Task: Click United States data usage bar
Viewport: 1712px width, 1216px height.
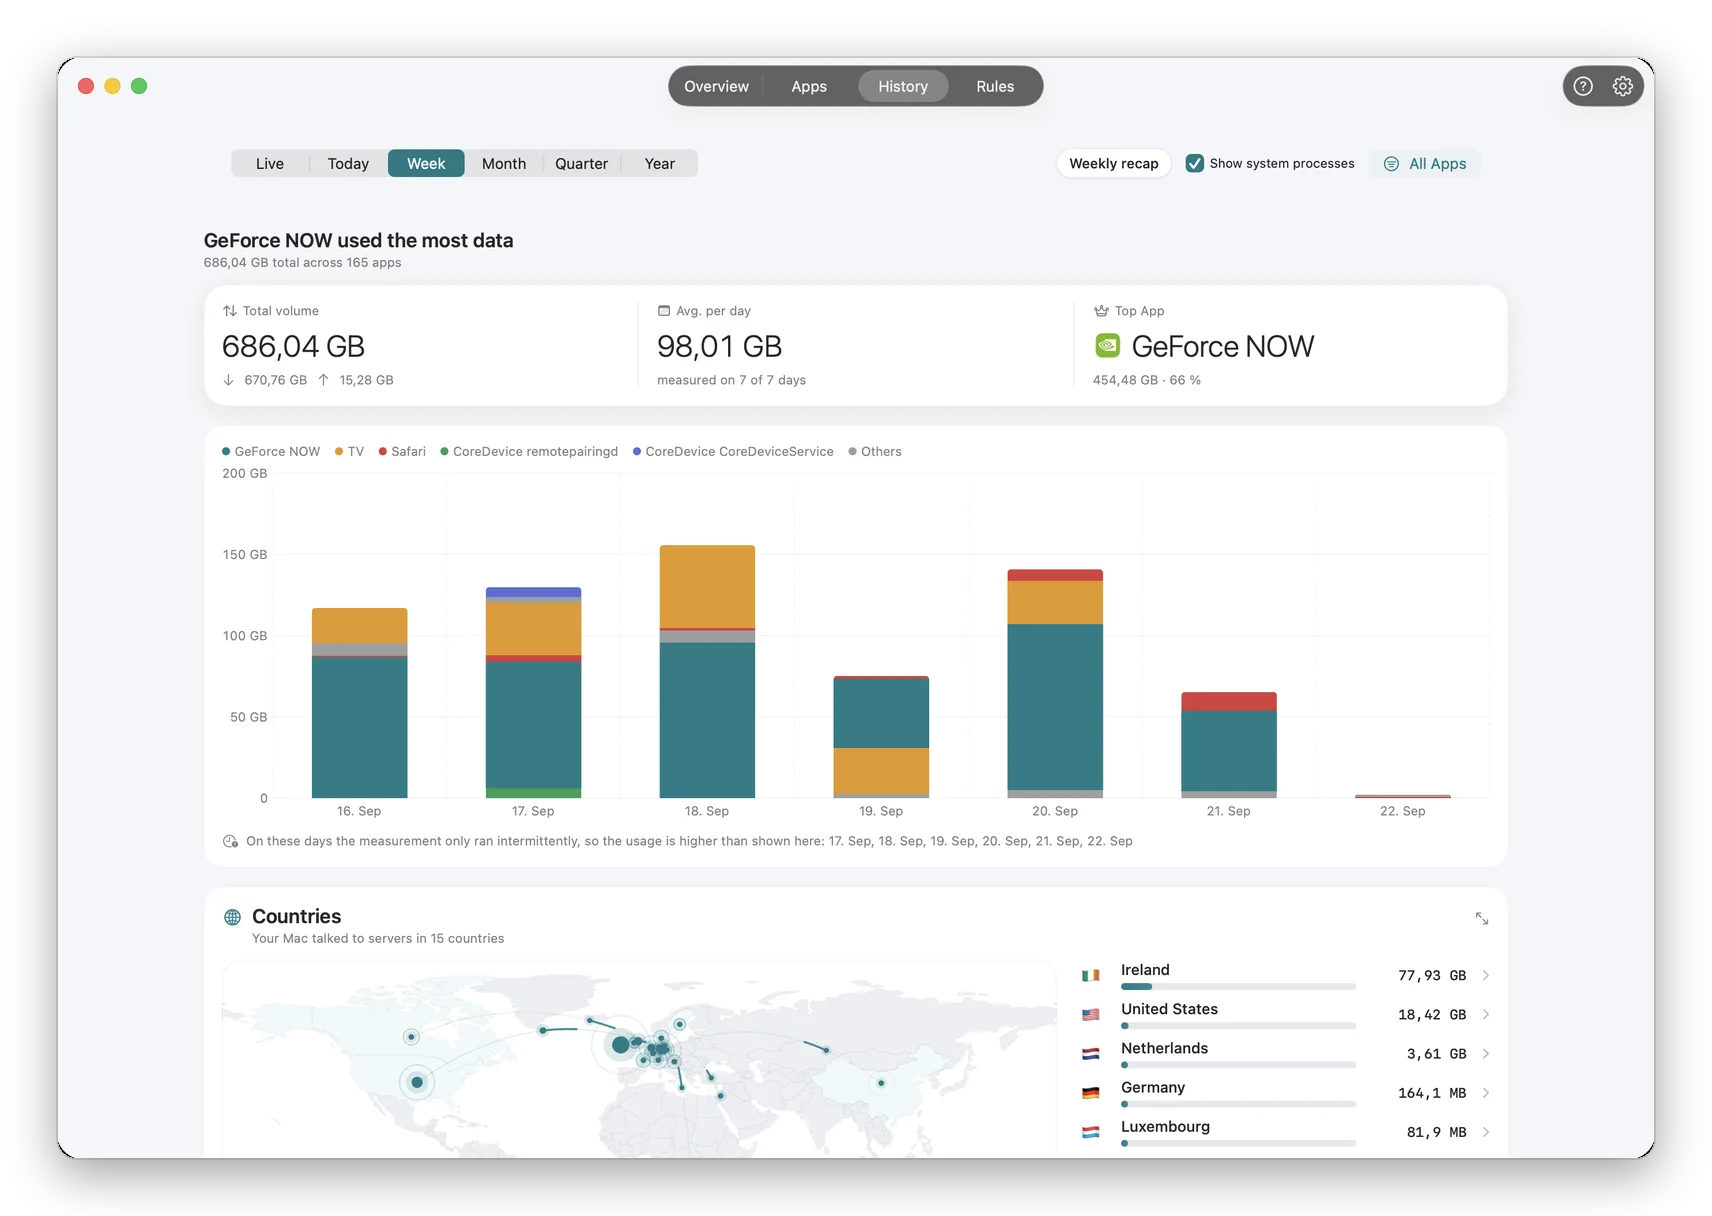Action: 1238,1026
